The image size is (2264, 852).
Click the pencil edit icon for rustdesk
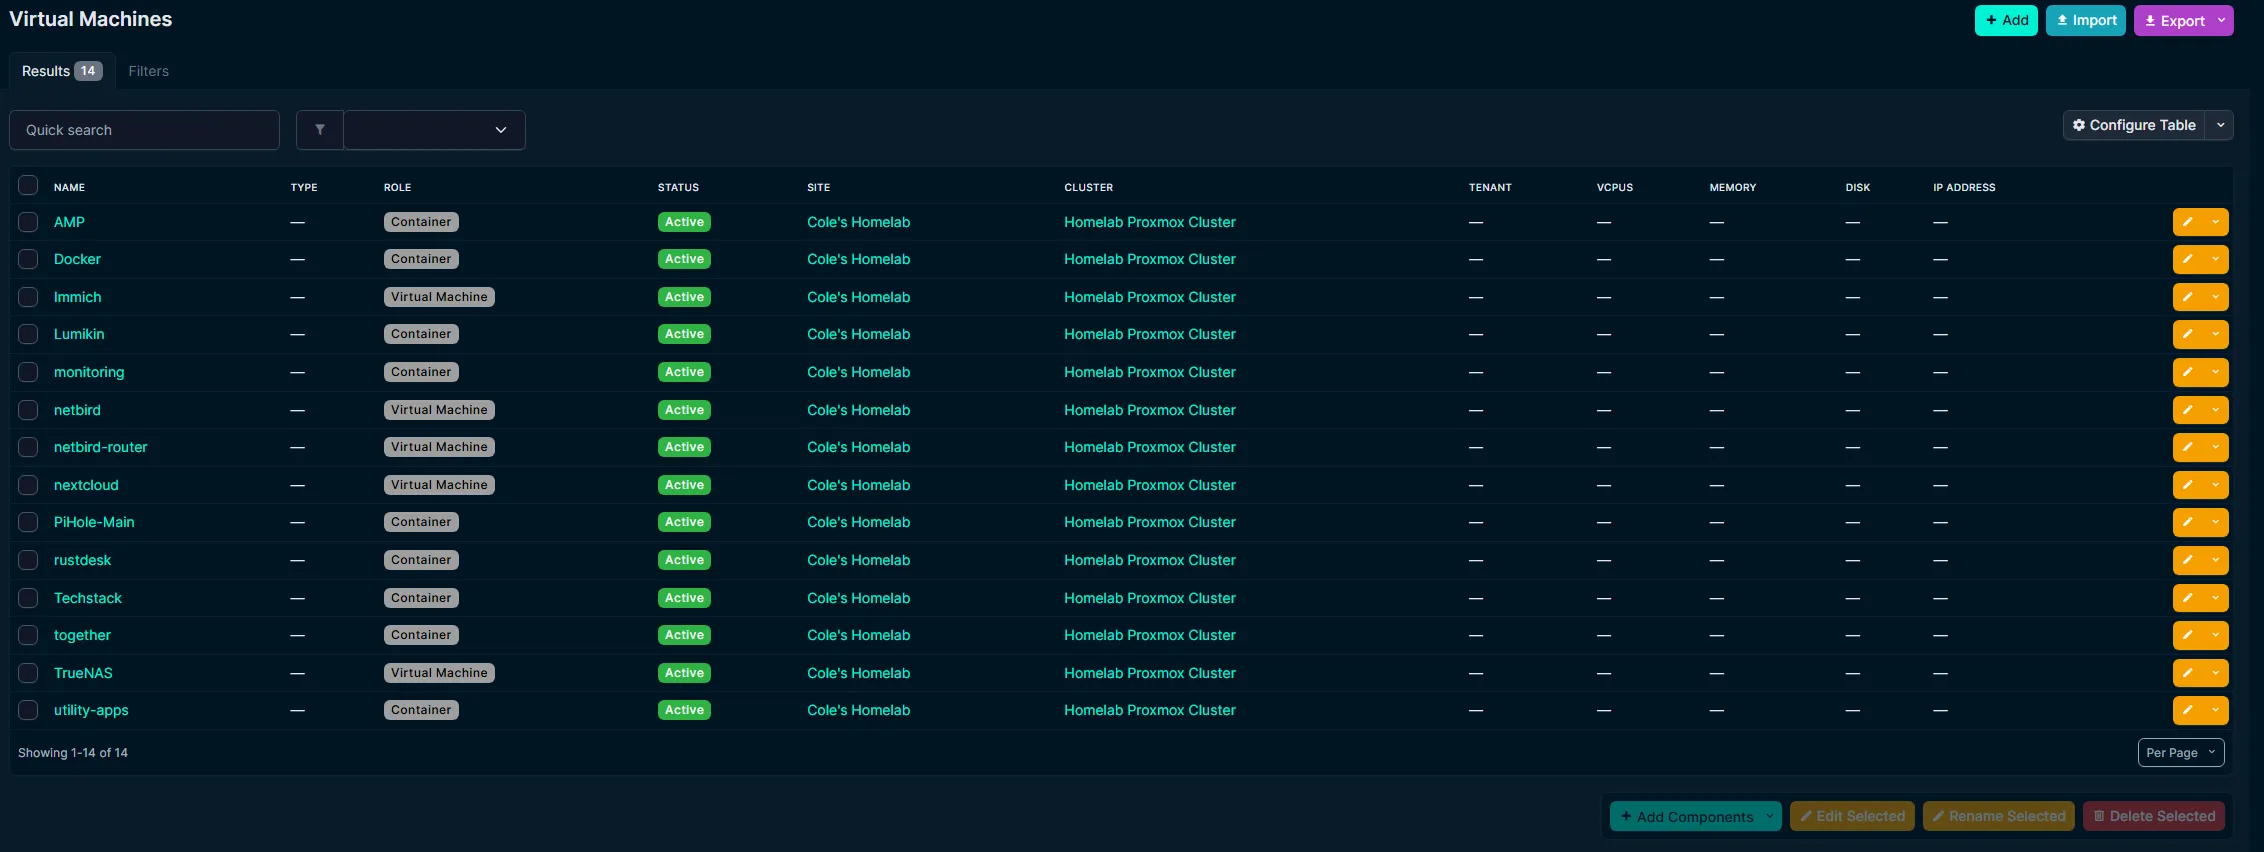coord(2187,560)
